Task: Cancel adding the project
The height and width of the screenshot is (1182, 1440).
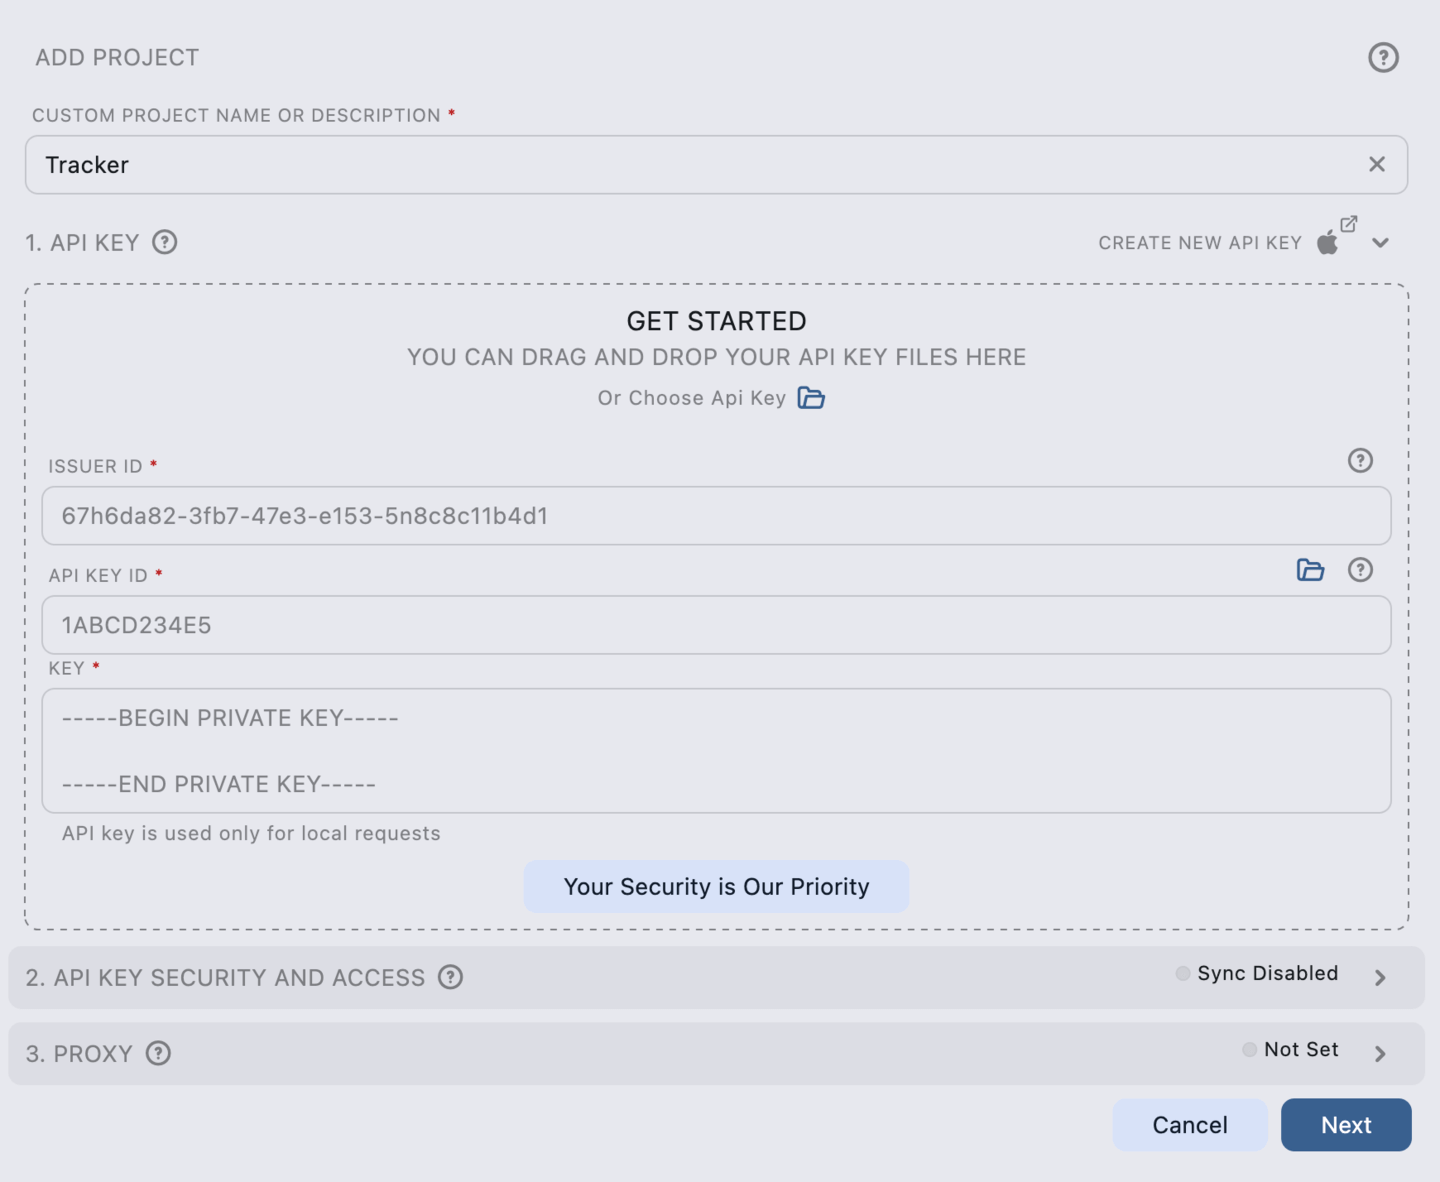Action: tap(1190, 1124)
